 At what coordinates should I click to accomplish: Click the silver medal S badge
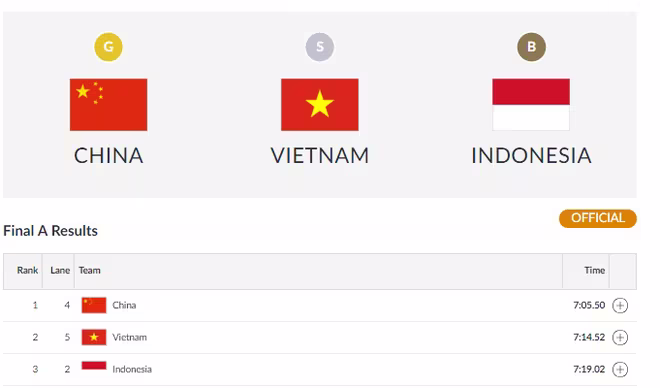320,47
